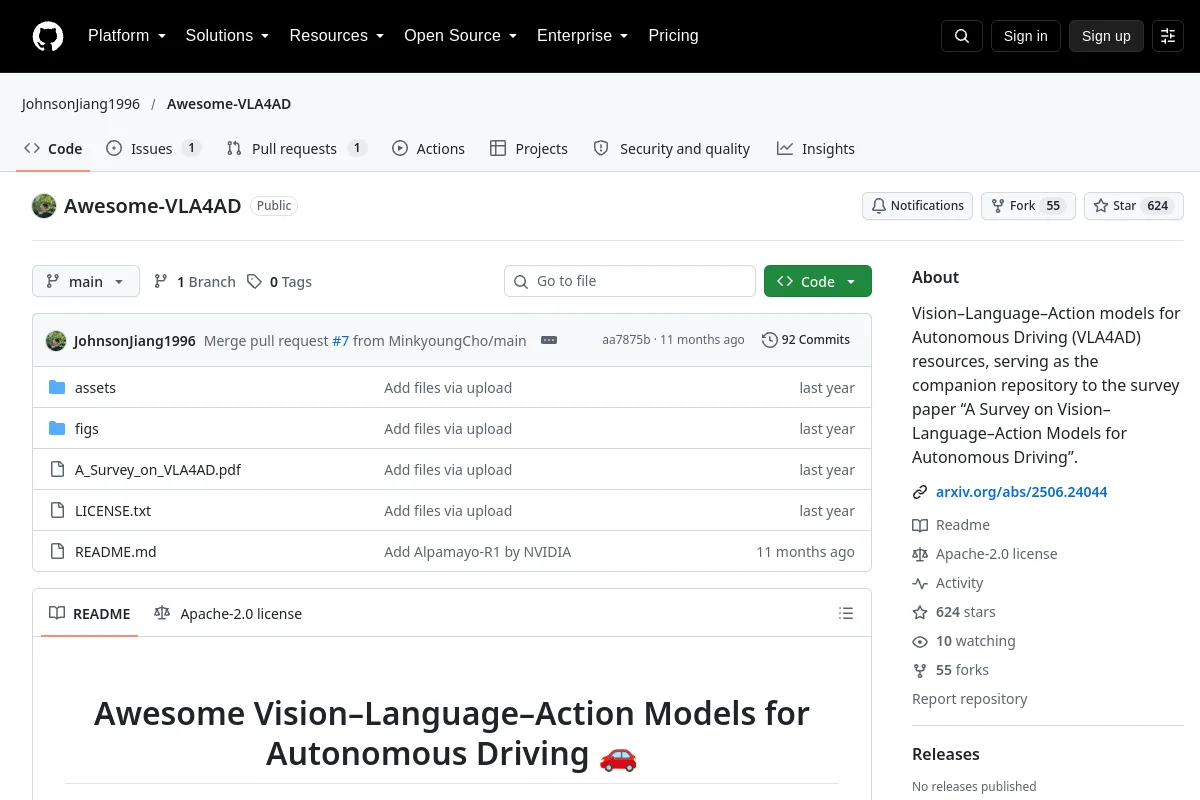Focus the Go to file search field
Screen dimensions: 1200x800
(630, 281)
